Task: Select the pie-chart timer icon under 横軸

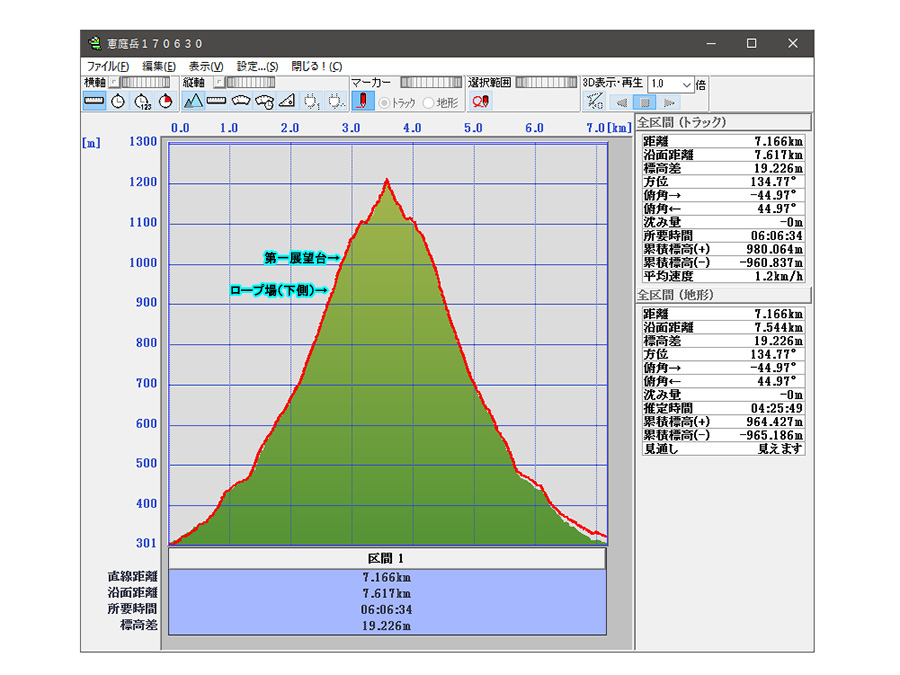Action: point(165,101)
